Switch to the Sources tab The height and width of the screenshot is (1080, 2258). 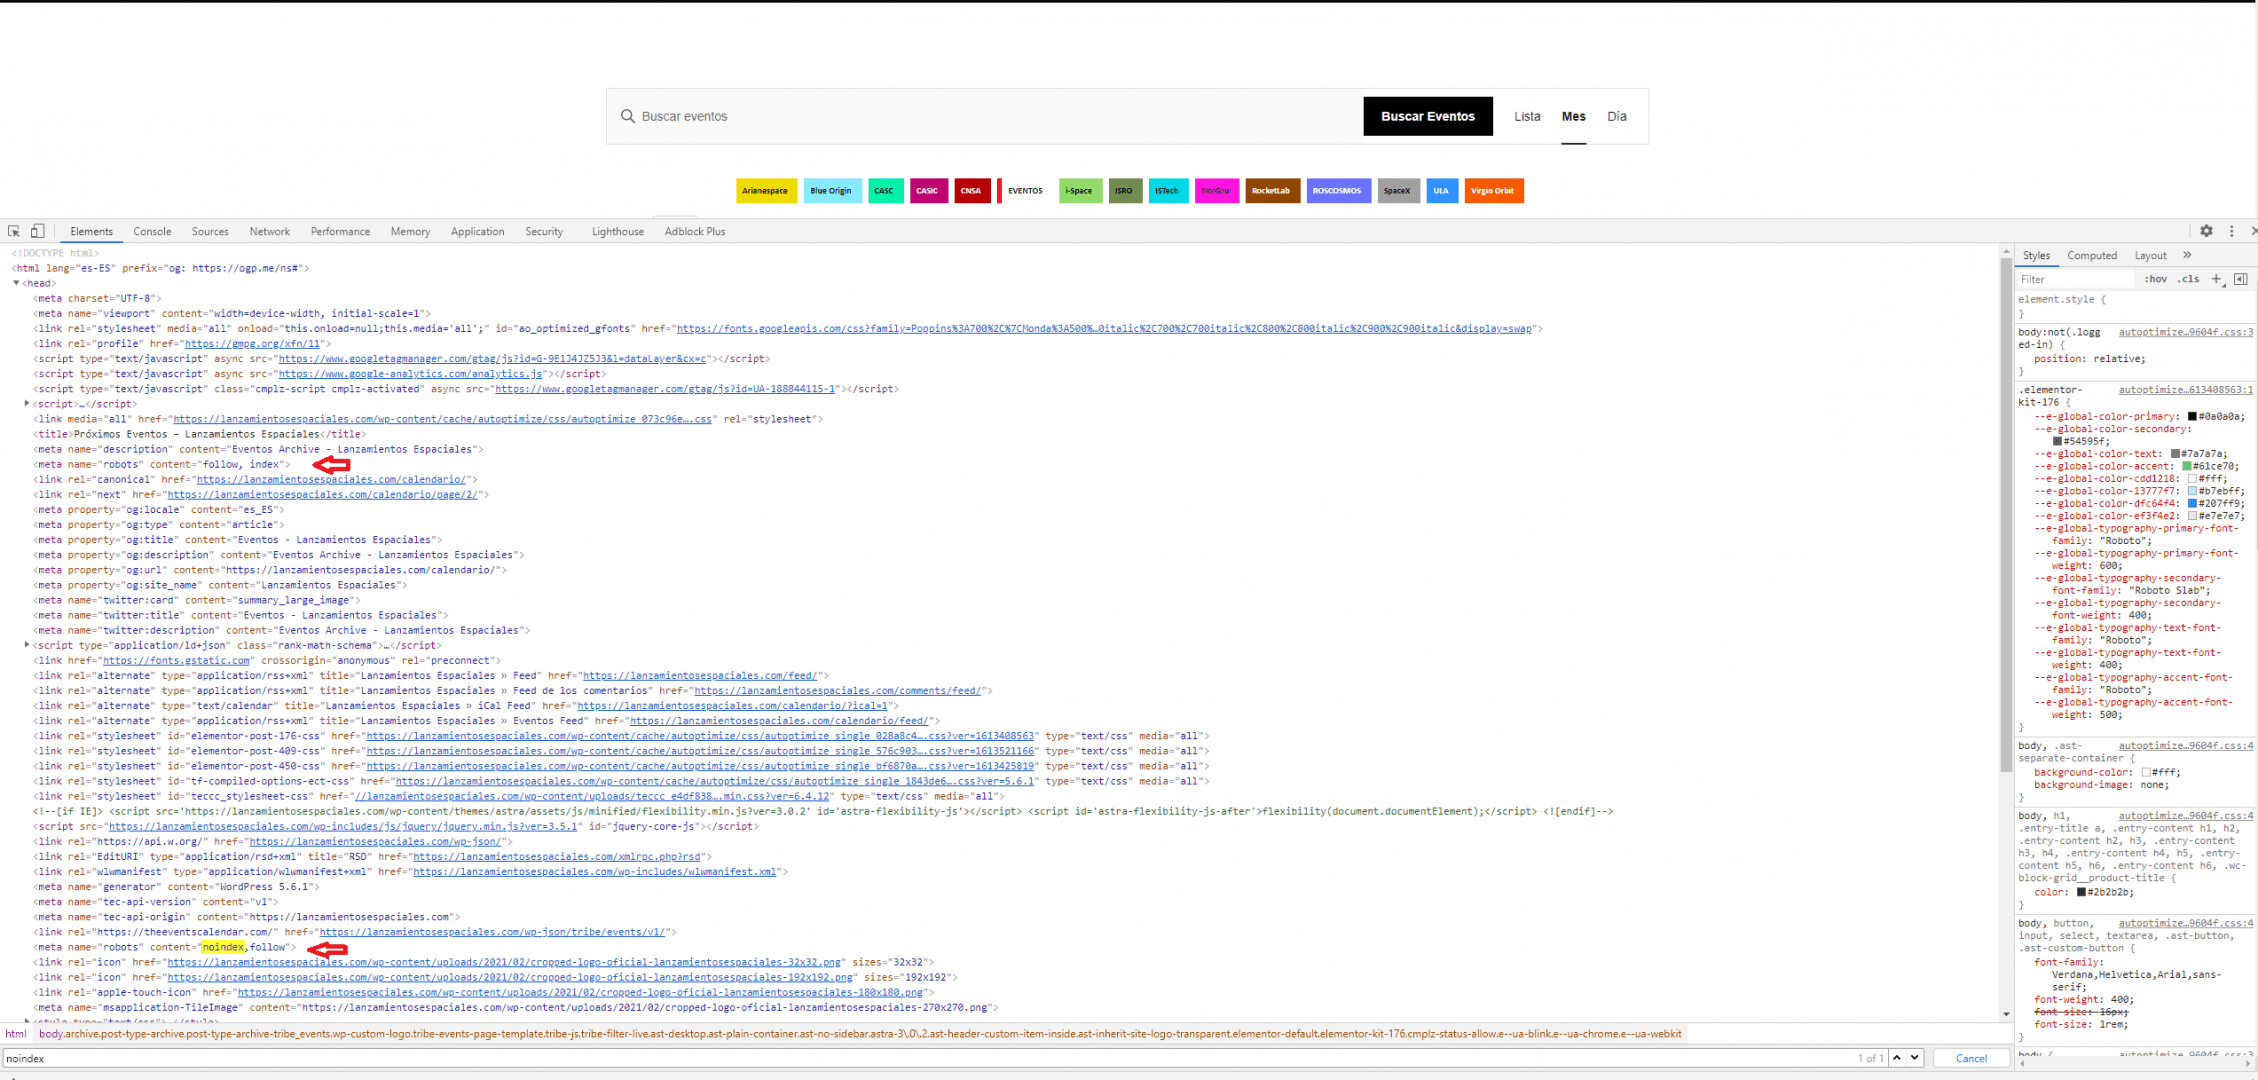click(x=210, y=231)
